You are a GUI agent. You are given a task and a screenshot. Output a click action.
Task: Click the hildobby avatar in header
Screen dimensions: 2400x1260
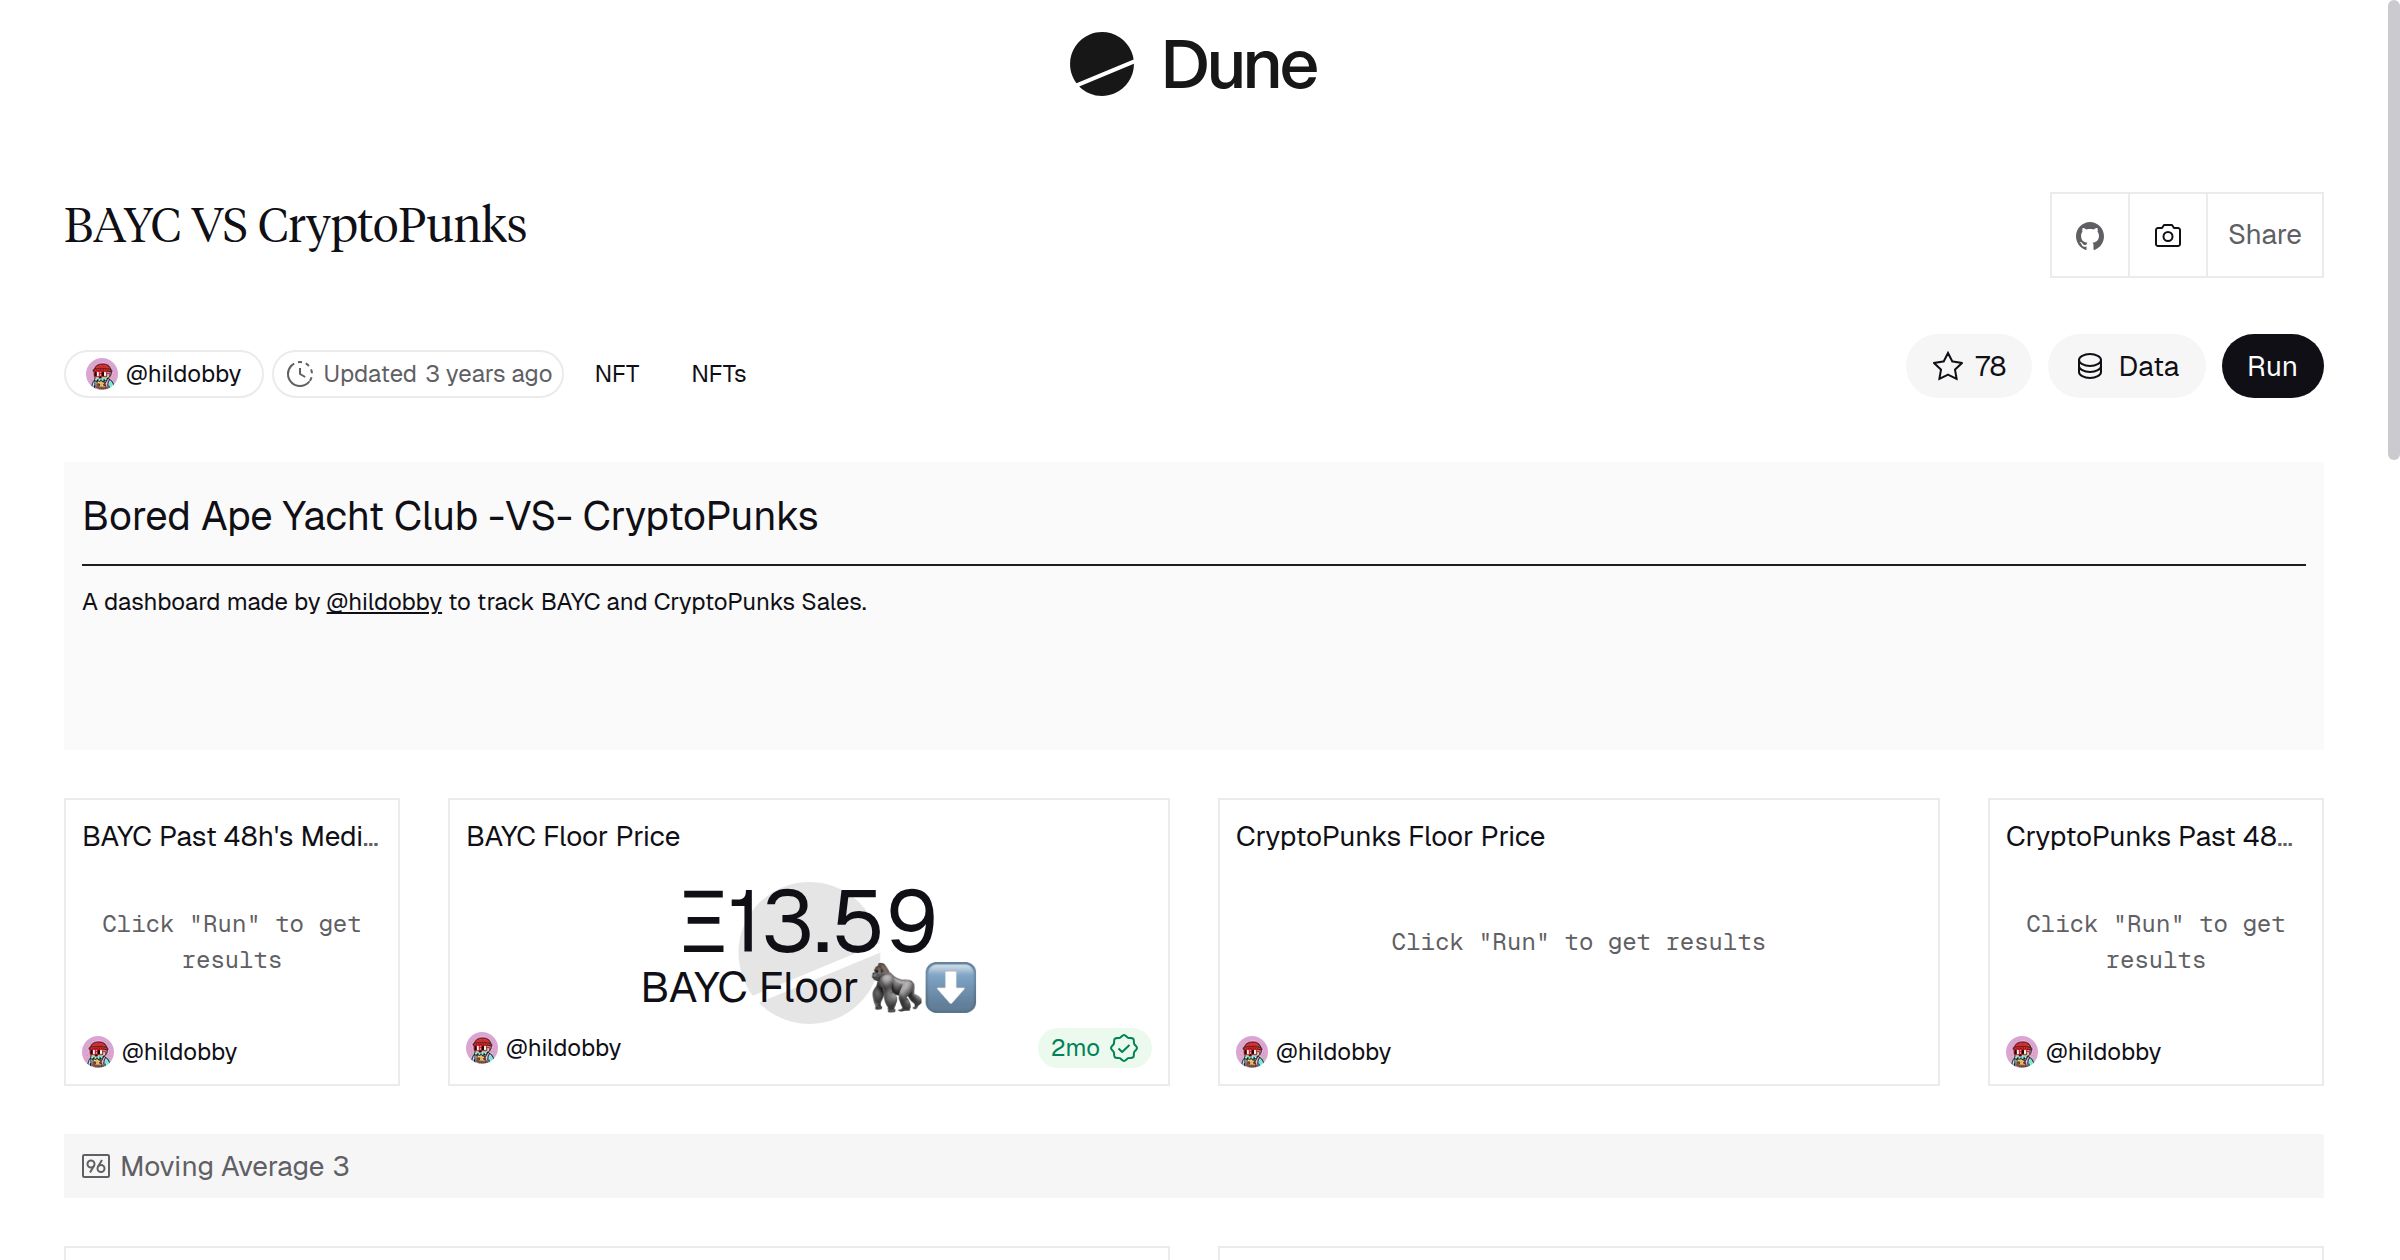[x=102, y=374]
